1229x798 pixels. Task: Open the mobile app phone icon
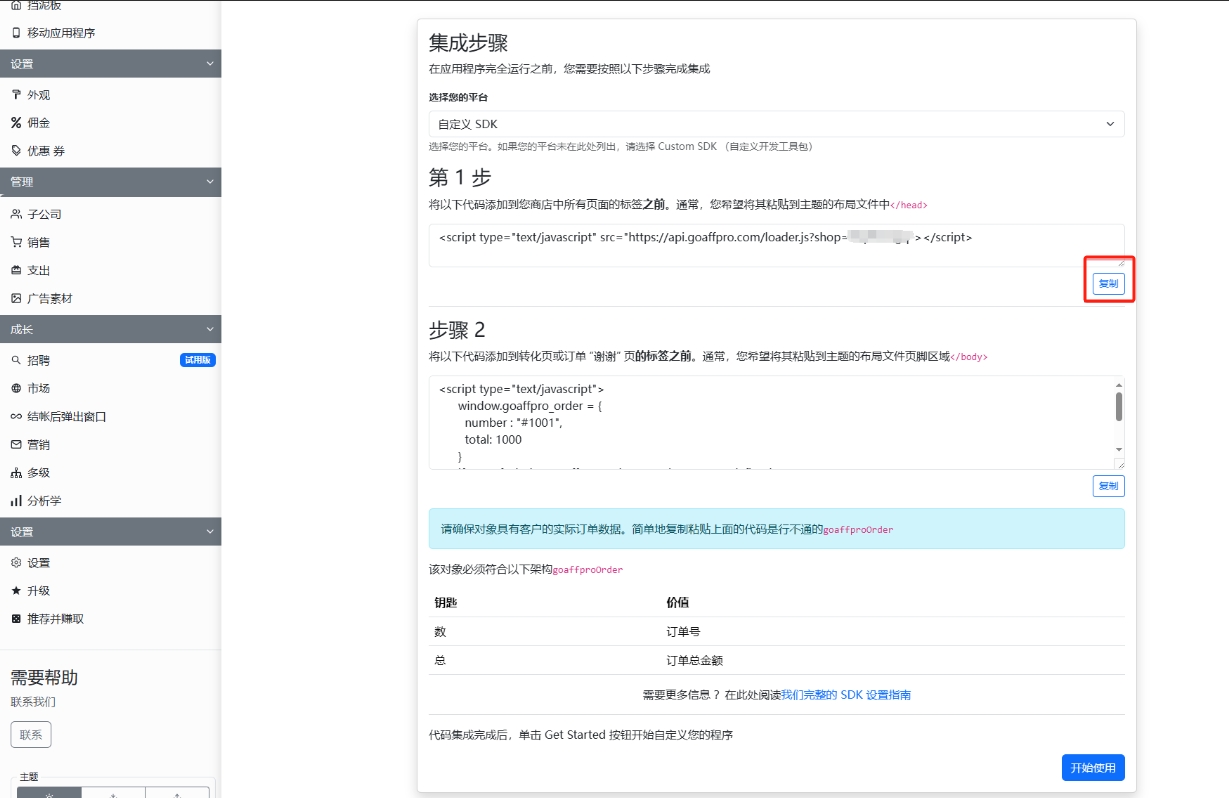coord(16,33)
